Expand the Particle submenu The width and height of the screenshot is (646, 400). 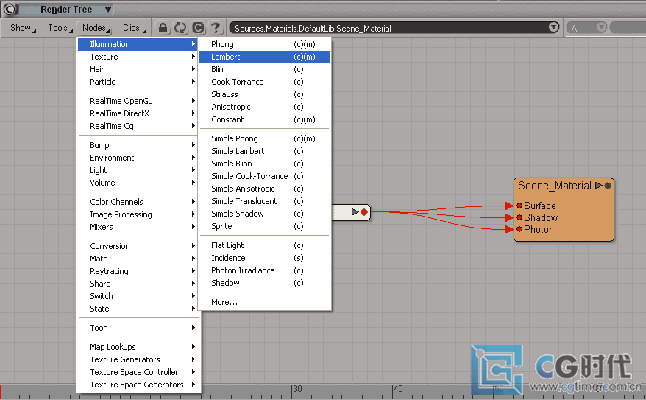138,82
